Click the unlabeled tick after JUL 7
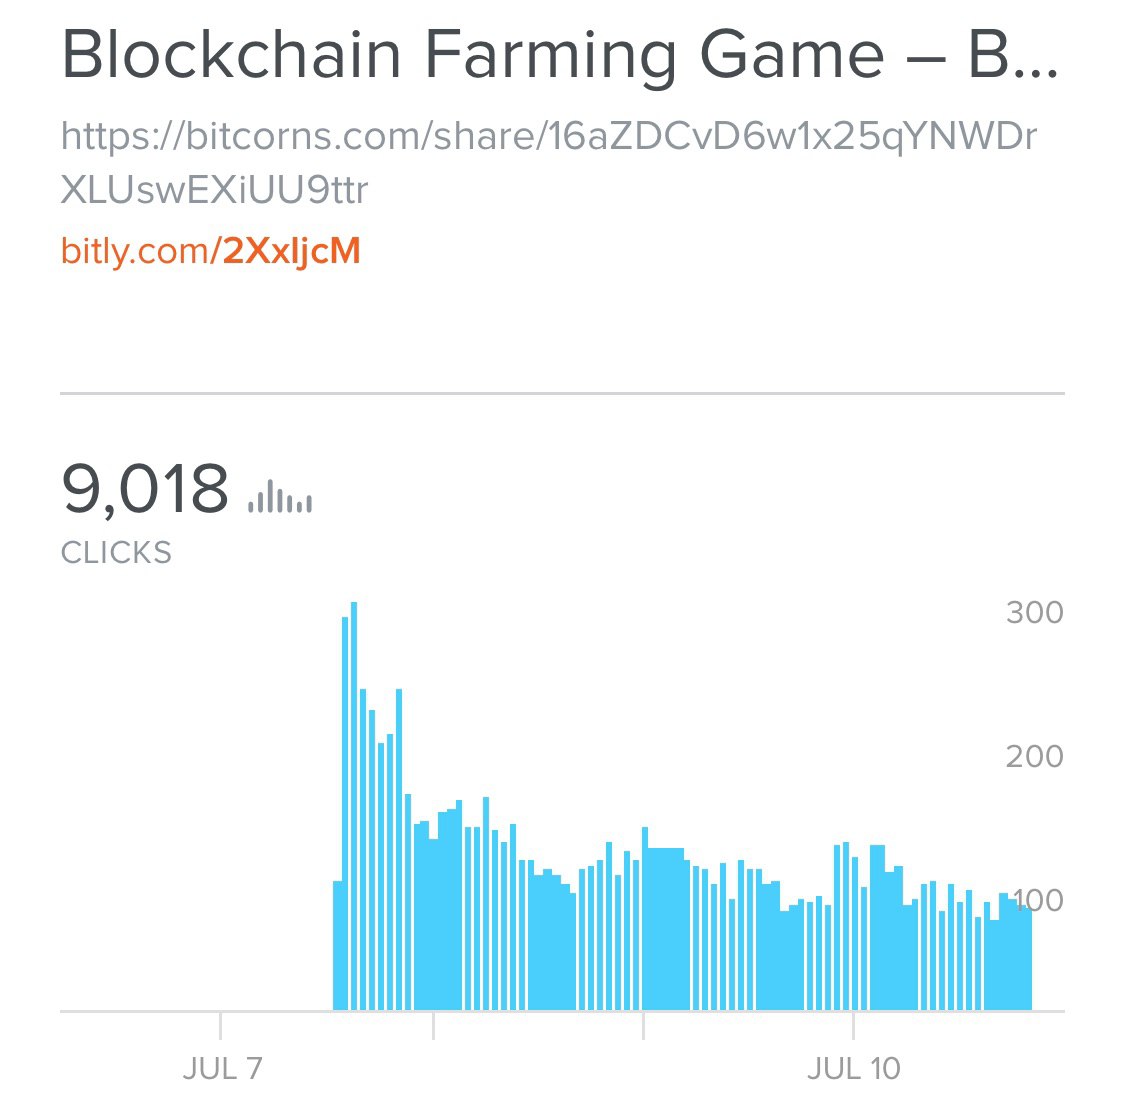Viewport: 1125px width, 1099px height. (x=433, y=1025)
